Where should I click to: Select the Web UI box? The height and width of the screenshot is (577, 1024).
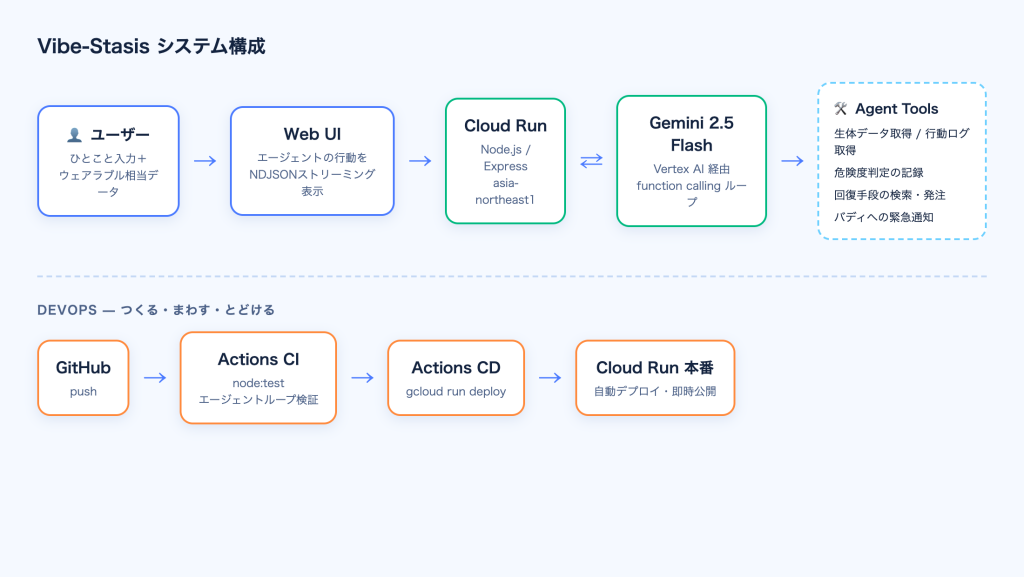click(312, 161)
